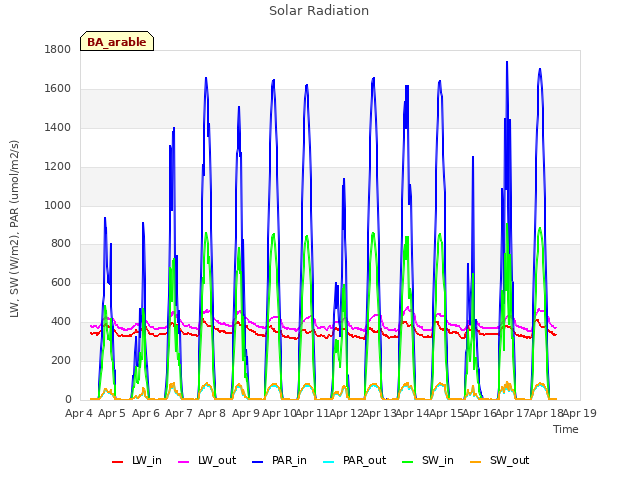Toggle the PAR_out legend label
The width and height of the screenshot is (640, 480).
coord(364,460)
